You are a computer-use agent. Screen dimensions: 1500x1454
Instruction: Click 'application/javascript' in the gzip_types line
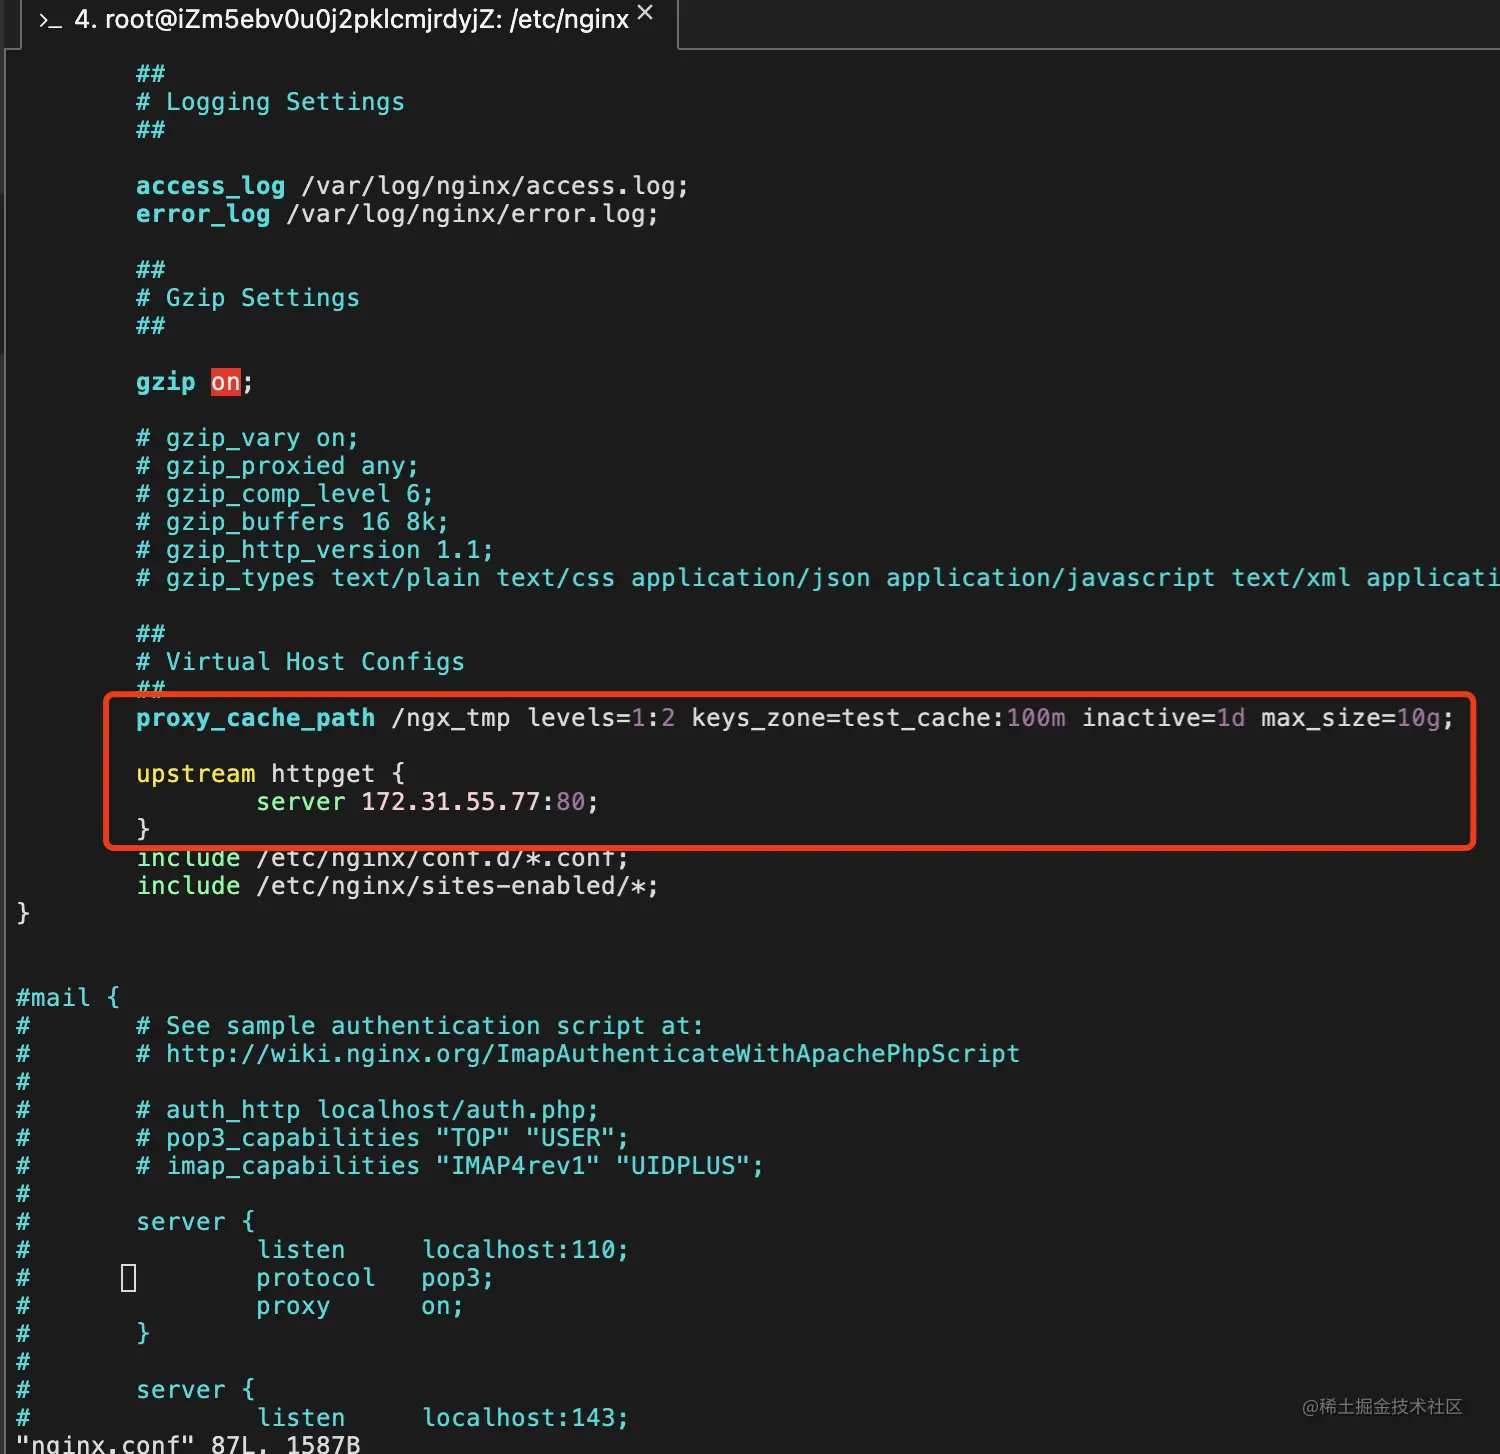click(1051, 578)
